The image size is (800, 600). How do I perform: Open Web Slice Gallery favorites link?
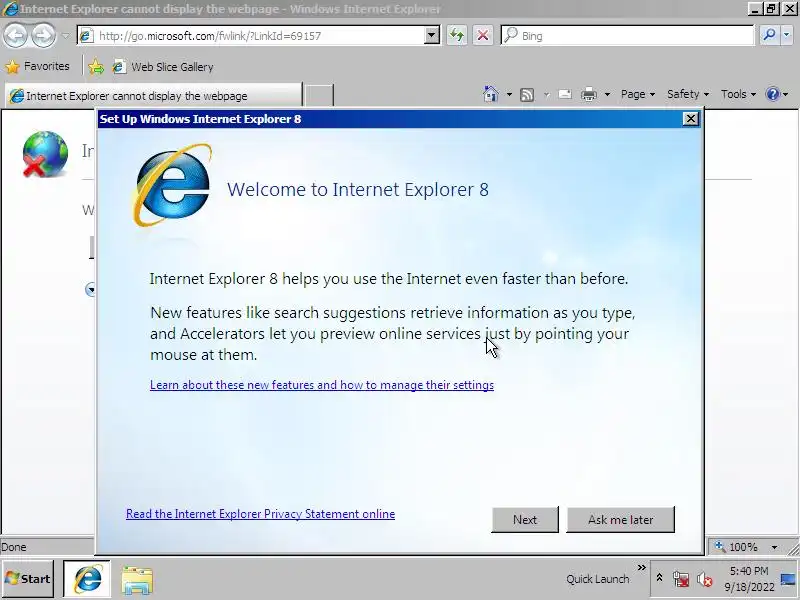163,67
